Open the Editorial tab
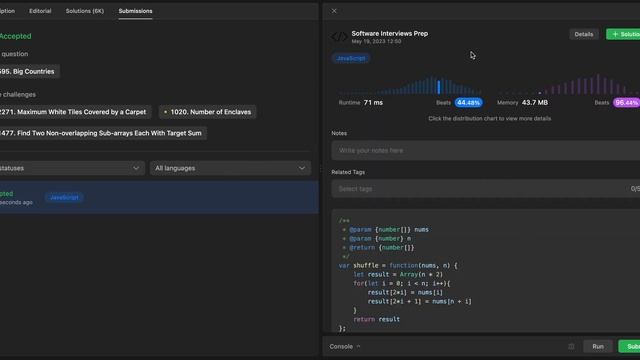The height and width of the screenshot is (360, 640). (x=40, y=11)
